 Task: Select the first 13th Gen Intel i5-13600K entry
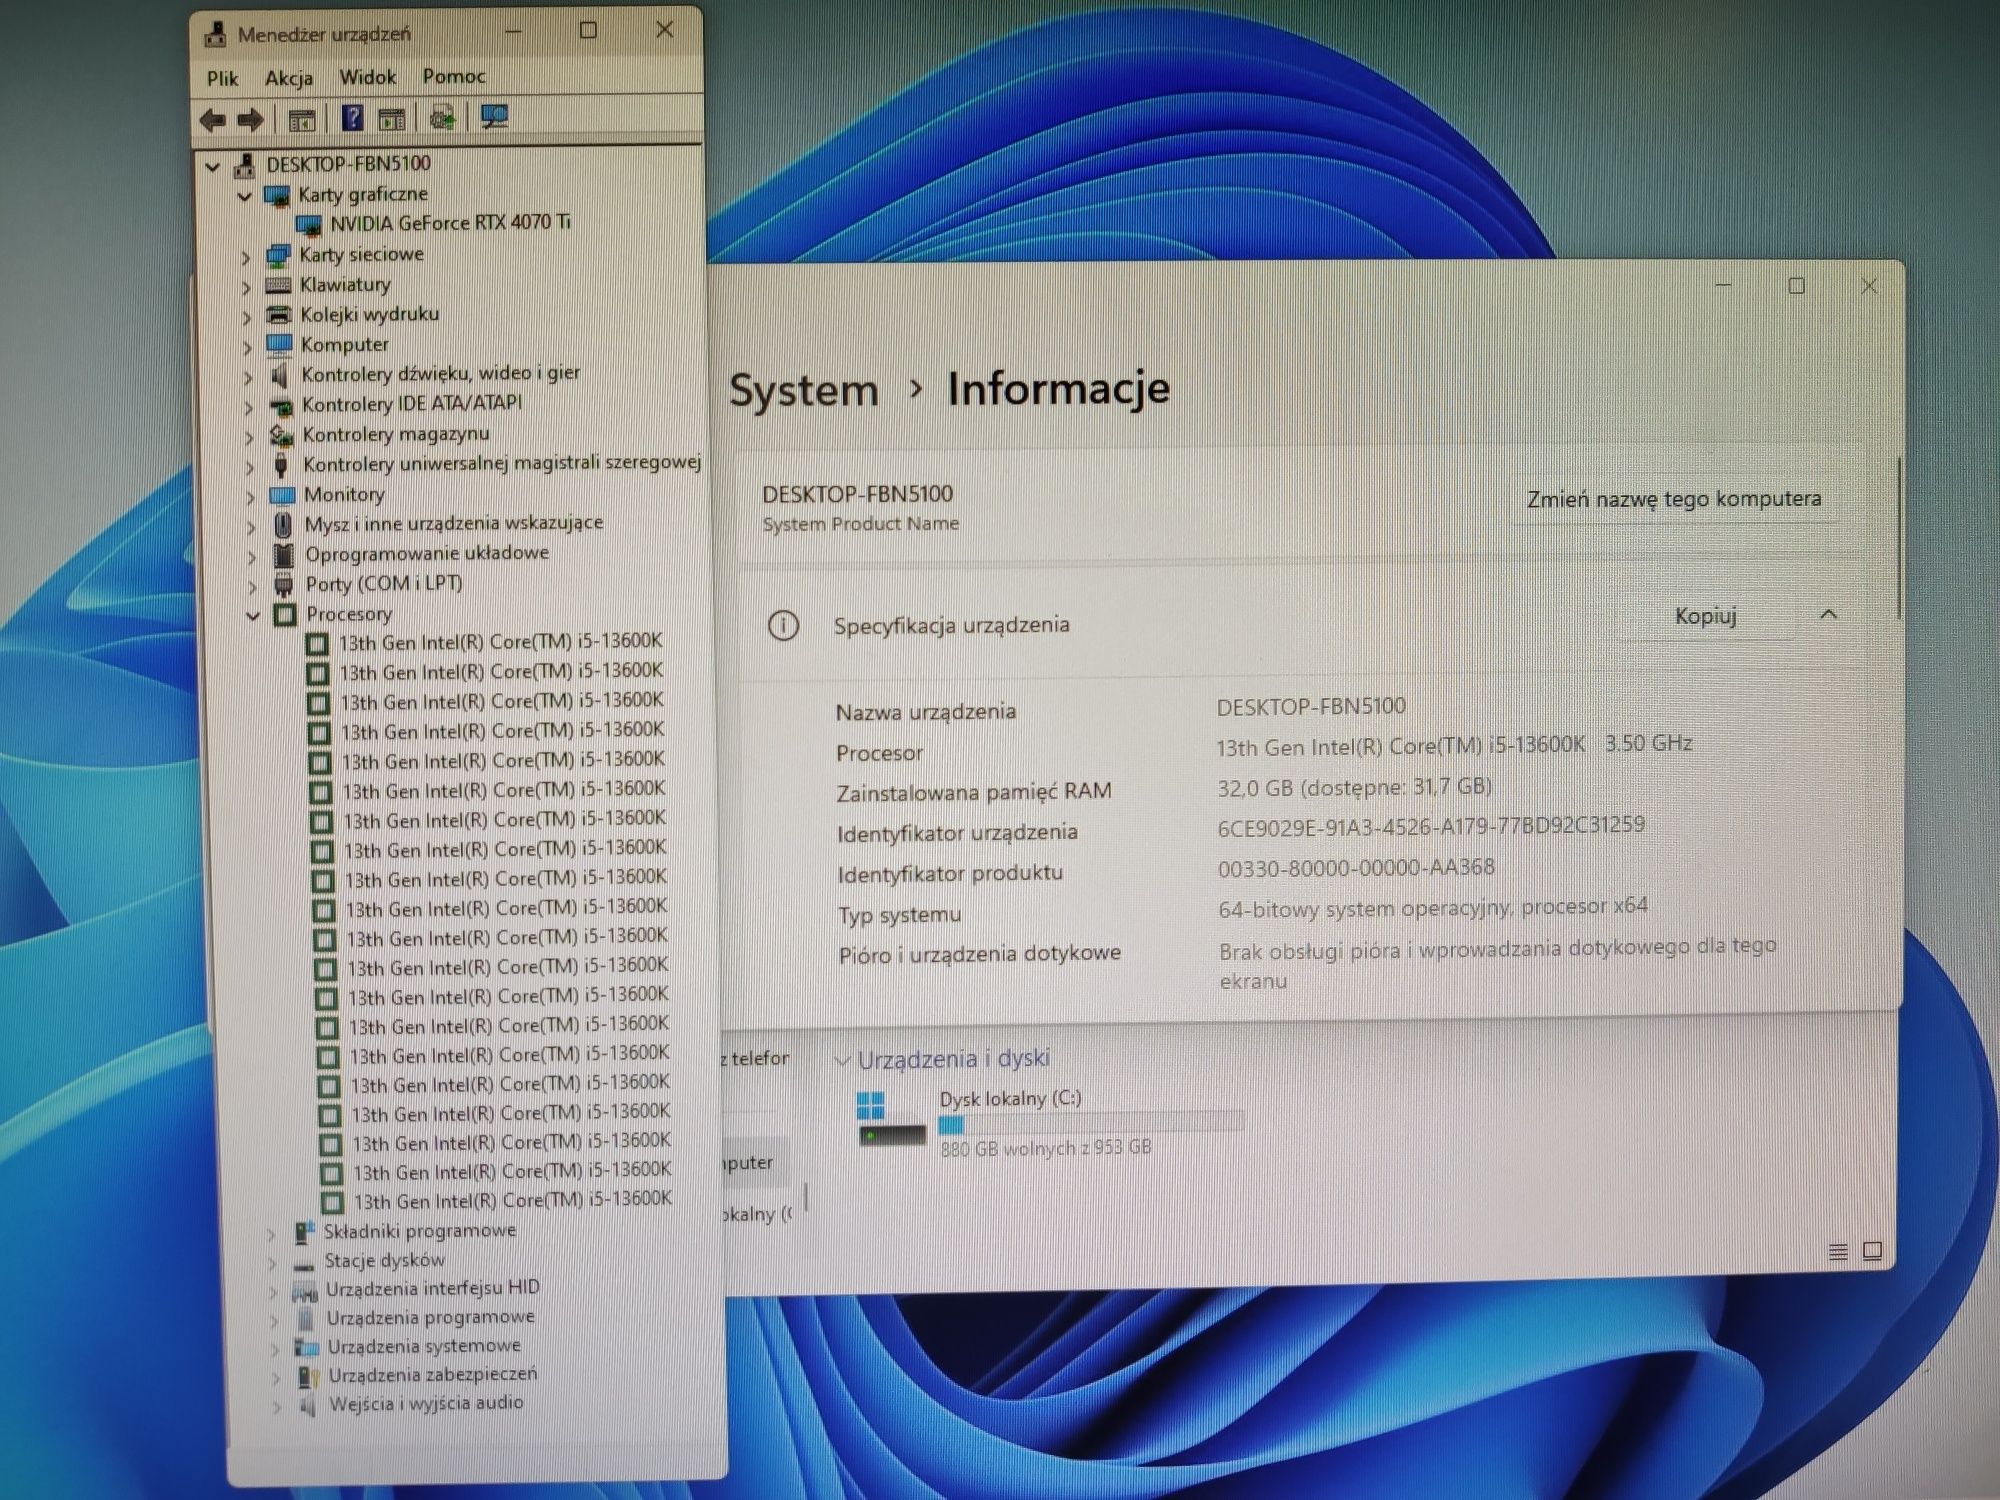[x=500, y=642]
